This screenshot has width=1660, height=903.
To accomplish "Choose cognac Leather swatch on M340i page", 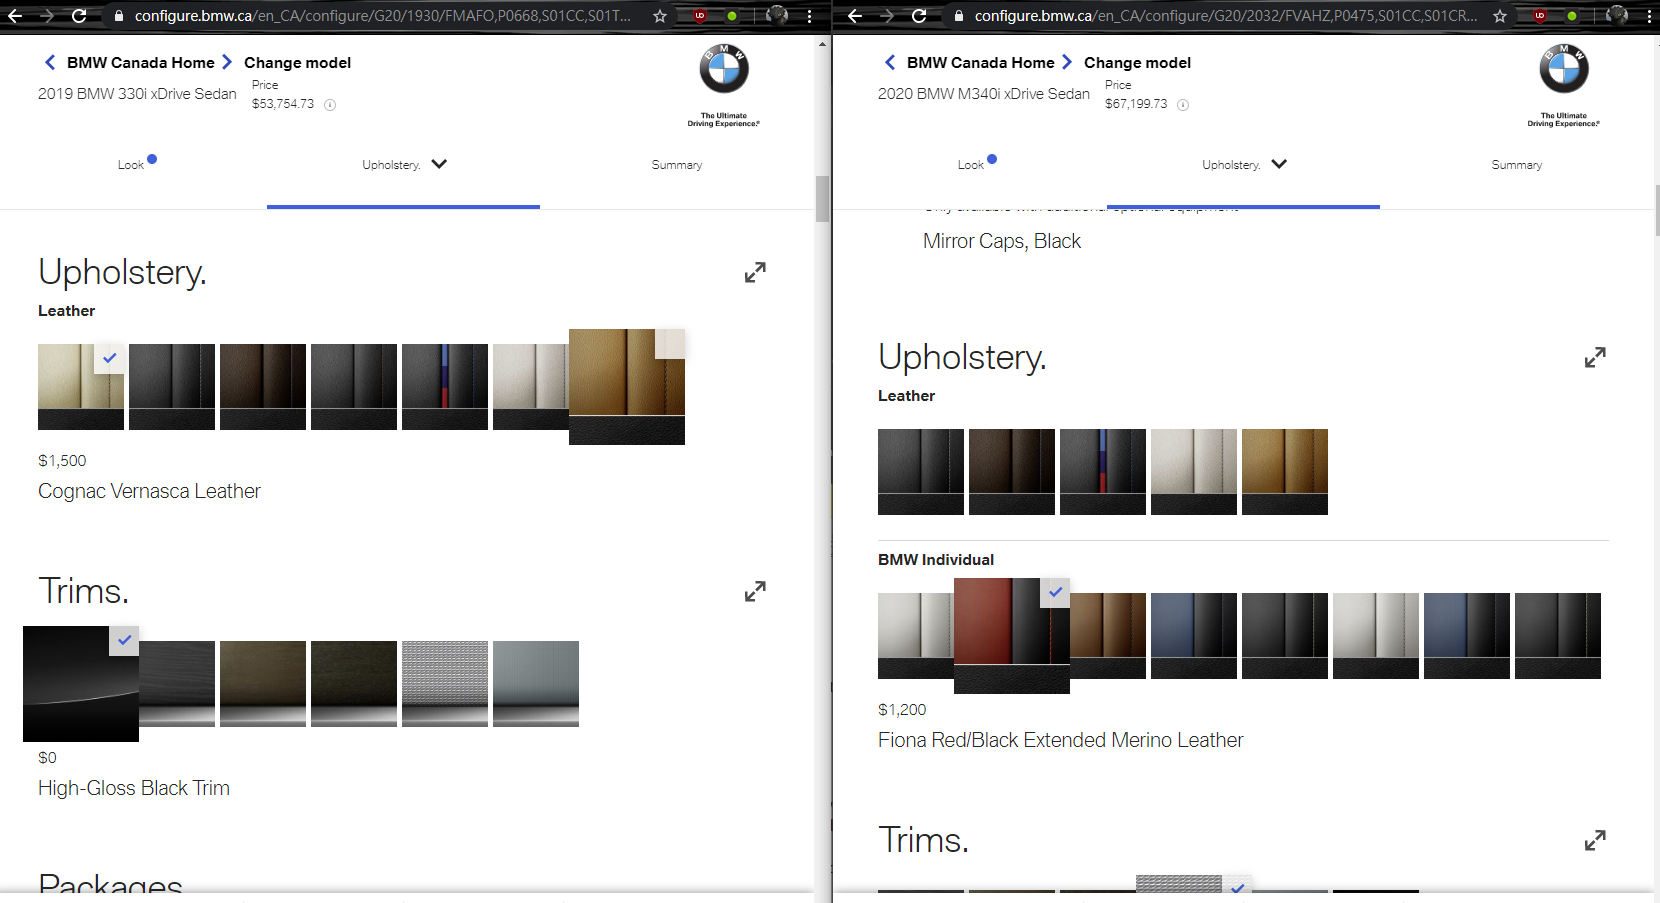I will (1285, 472).
